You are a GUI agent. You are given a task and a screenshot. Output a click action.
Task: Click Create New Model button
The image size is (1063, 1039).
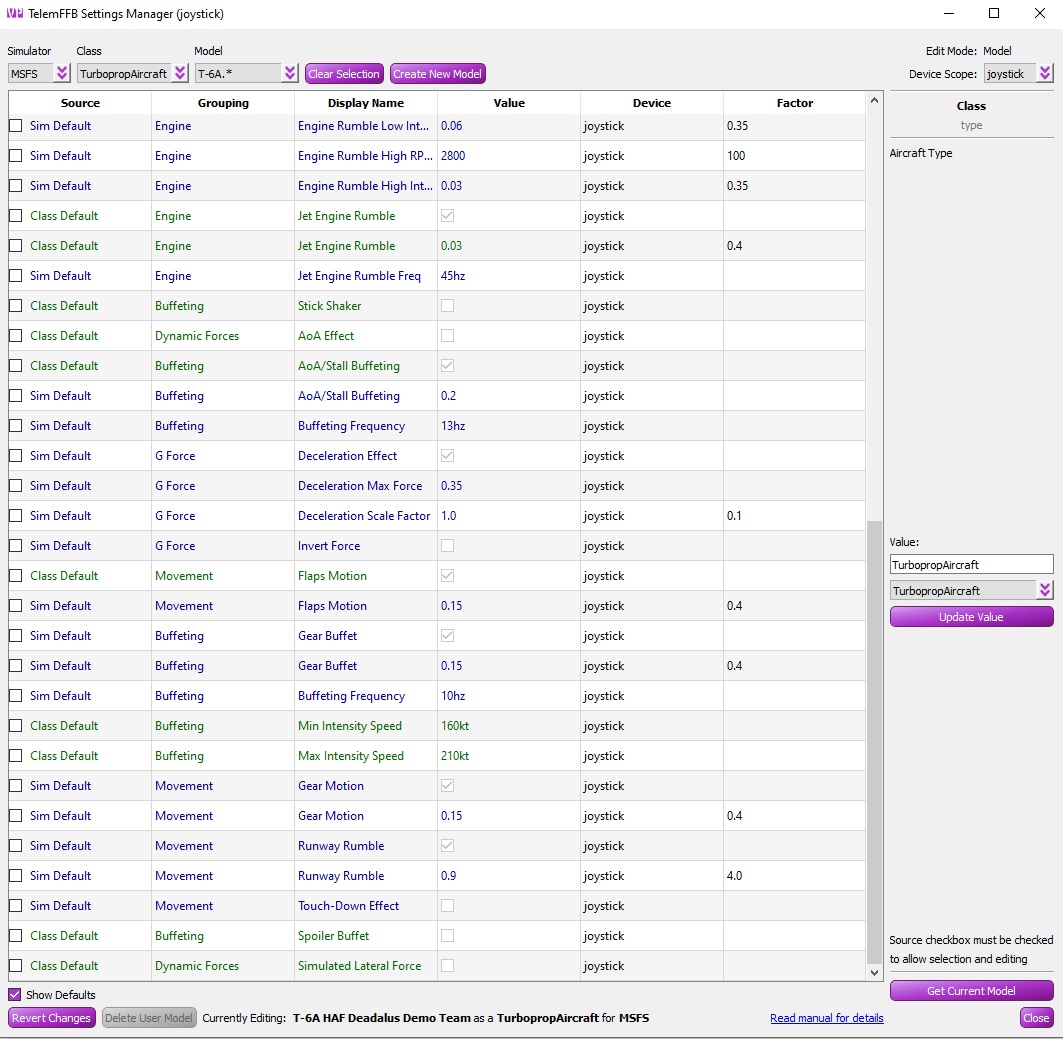click(437, 73)
